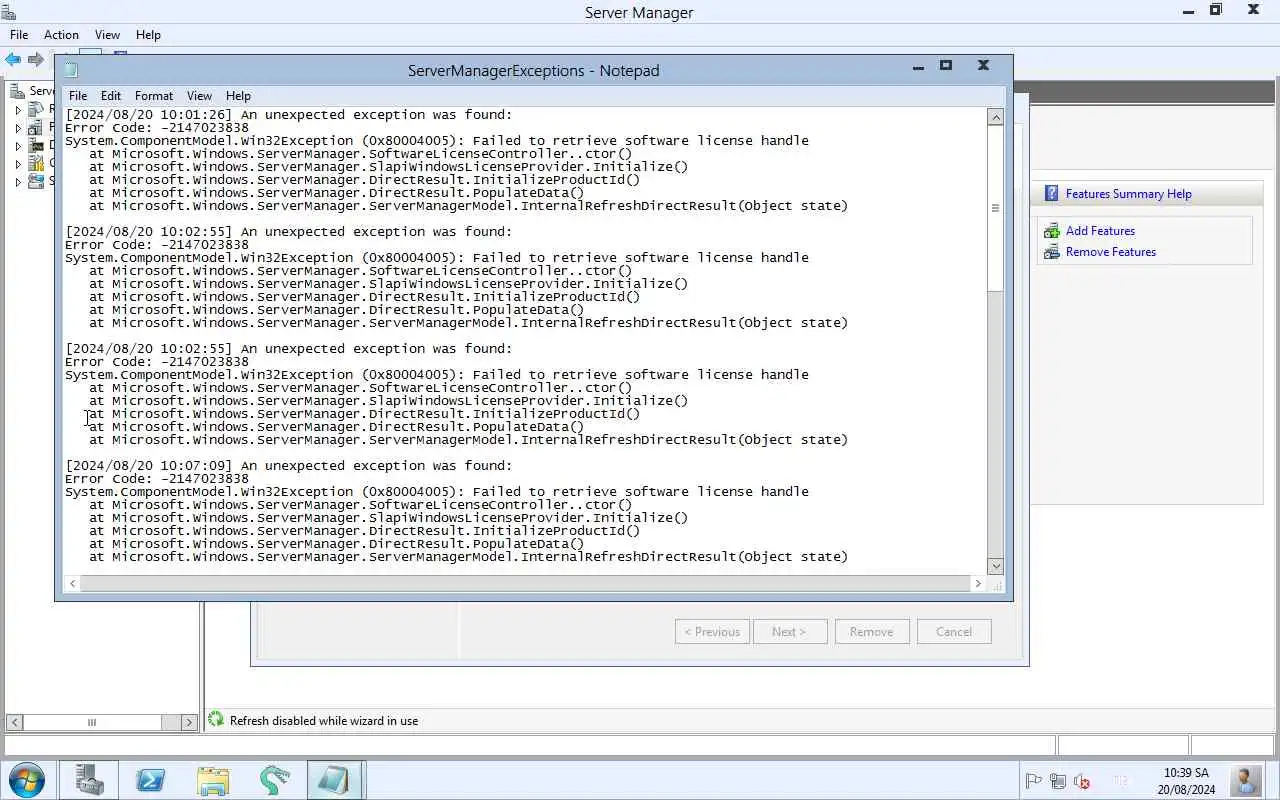The height and width of the screenshot is (800, 1280).
Task: Click Server Manager's forward arrow toolbar icon
Action: click(x=36, y=60)
